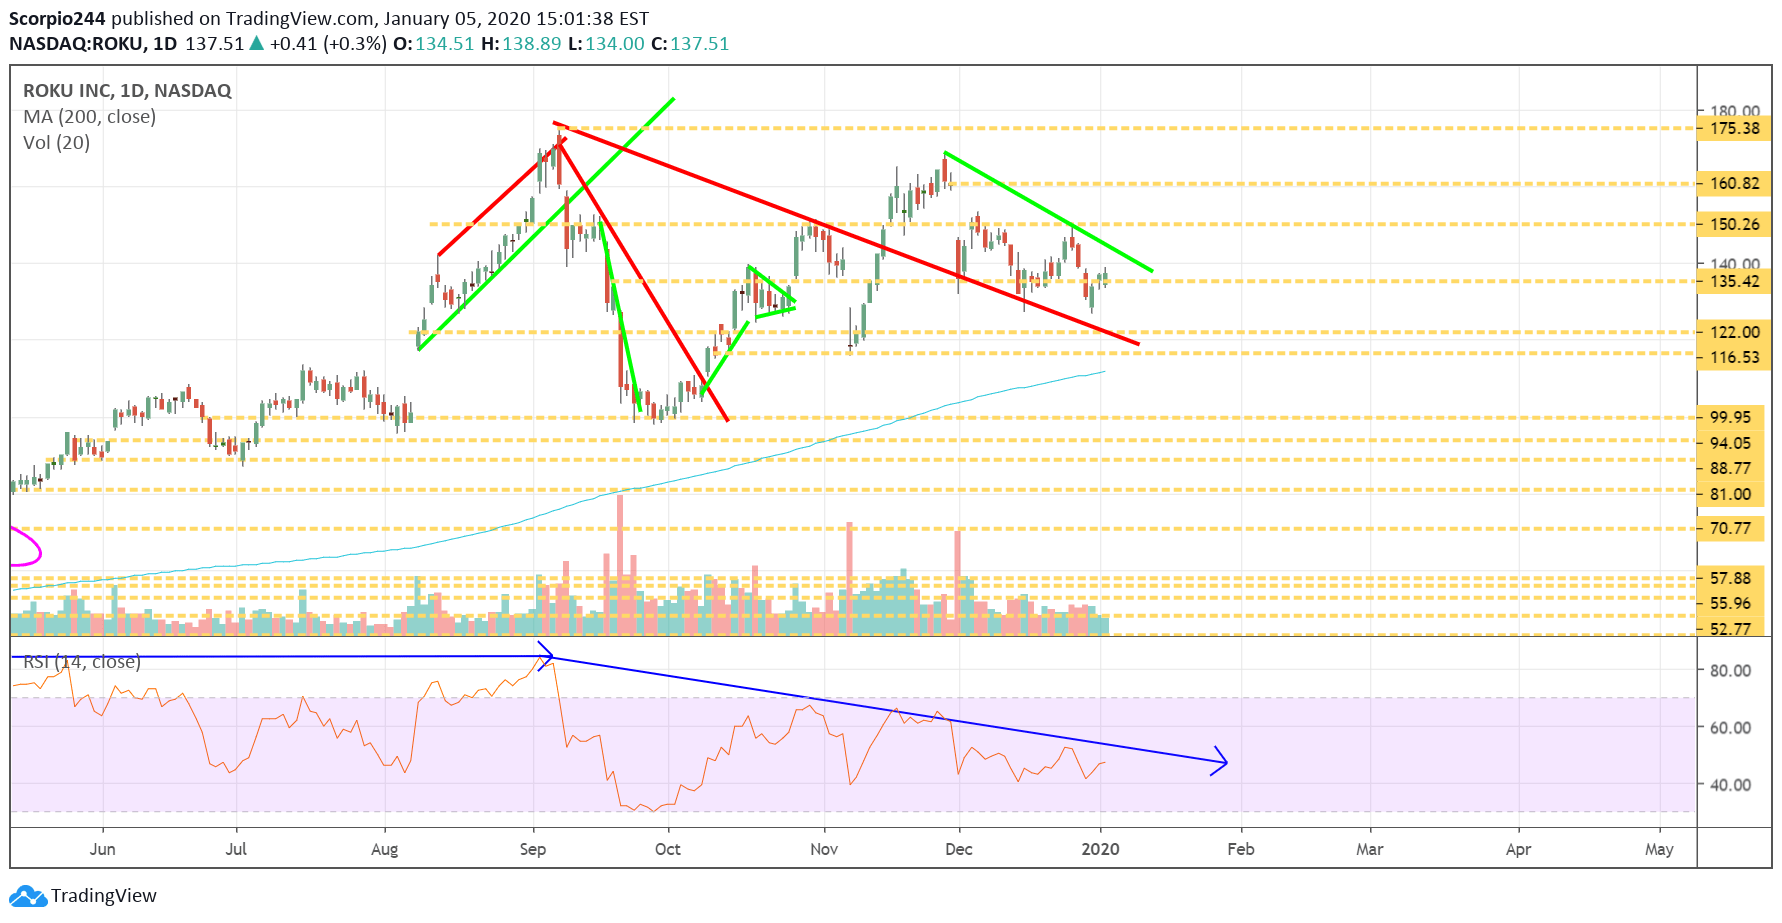Click the Apr label on time axis
This screenshot has width=1782, height=923.
coord(1518,850)
